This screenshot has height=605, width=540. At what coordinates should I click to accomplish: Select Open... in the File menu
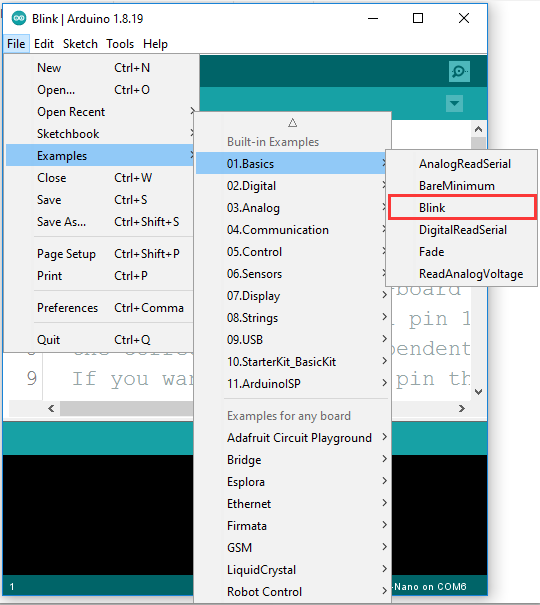click(100, 90)
